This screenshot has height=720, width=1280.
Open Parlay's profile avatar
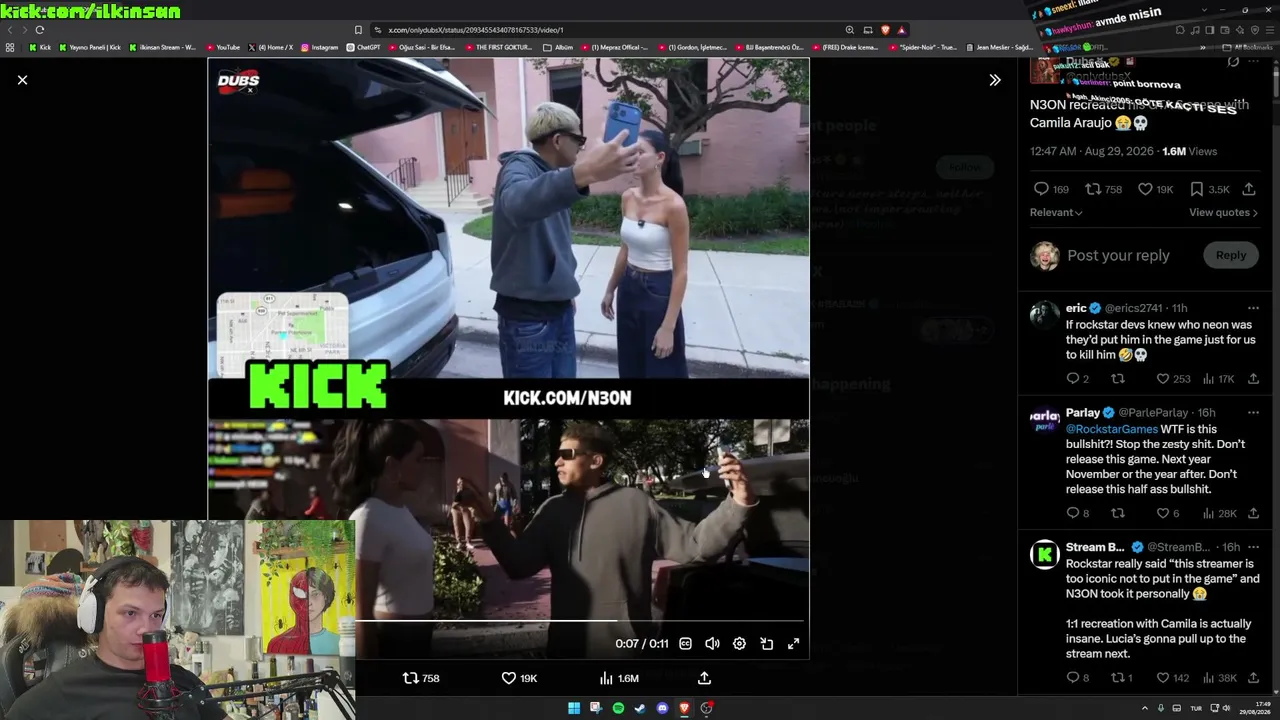pos(1045,419)
